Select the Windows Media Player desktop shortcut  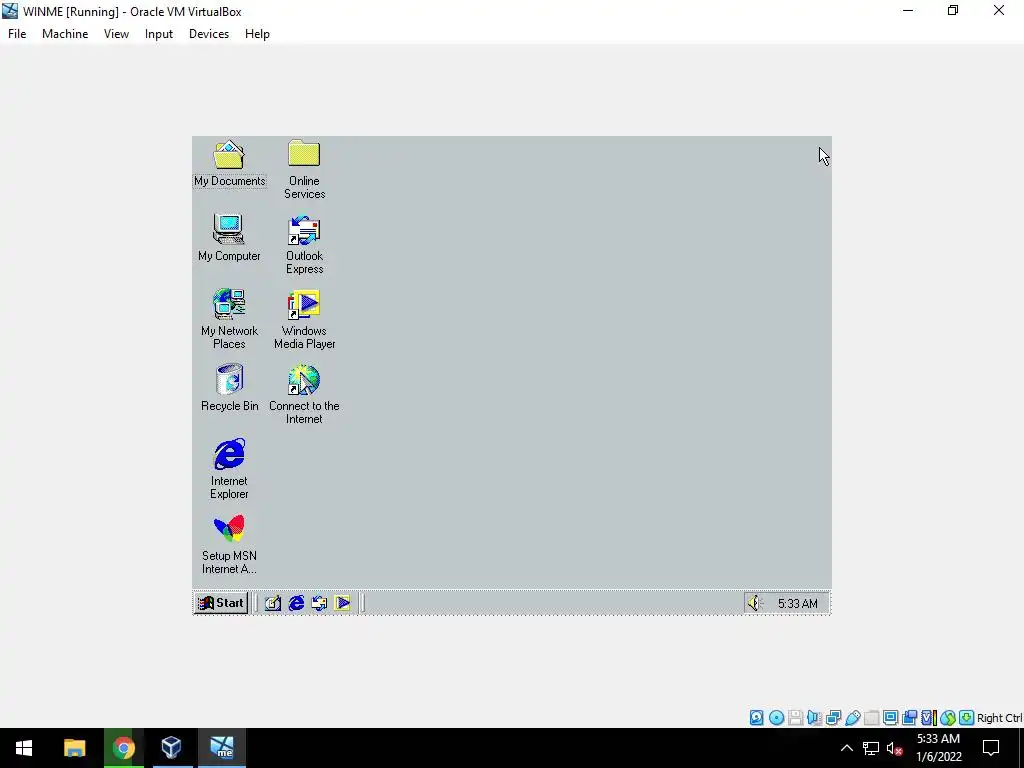click(x=304, y=319)
